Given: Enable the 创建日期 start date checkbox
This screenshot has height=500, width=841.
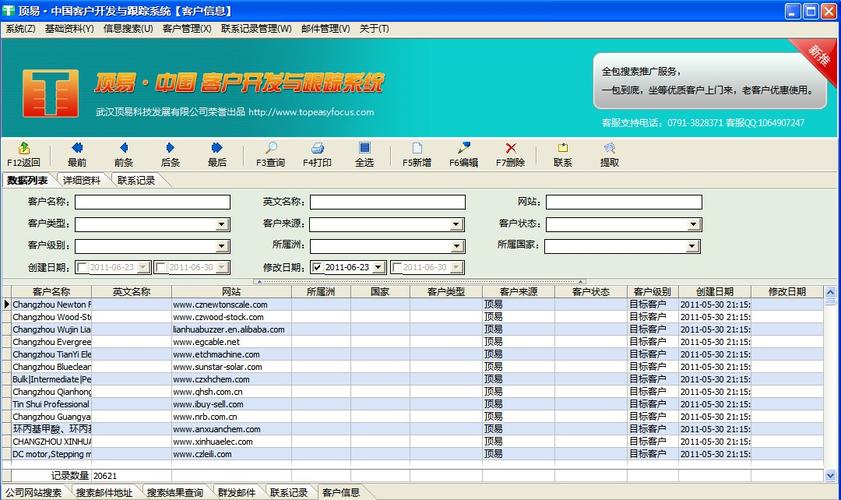Looking at the screenshot, I should tap(82, 267).
